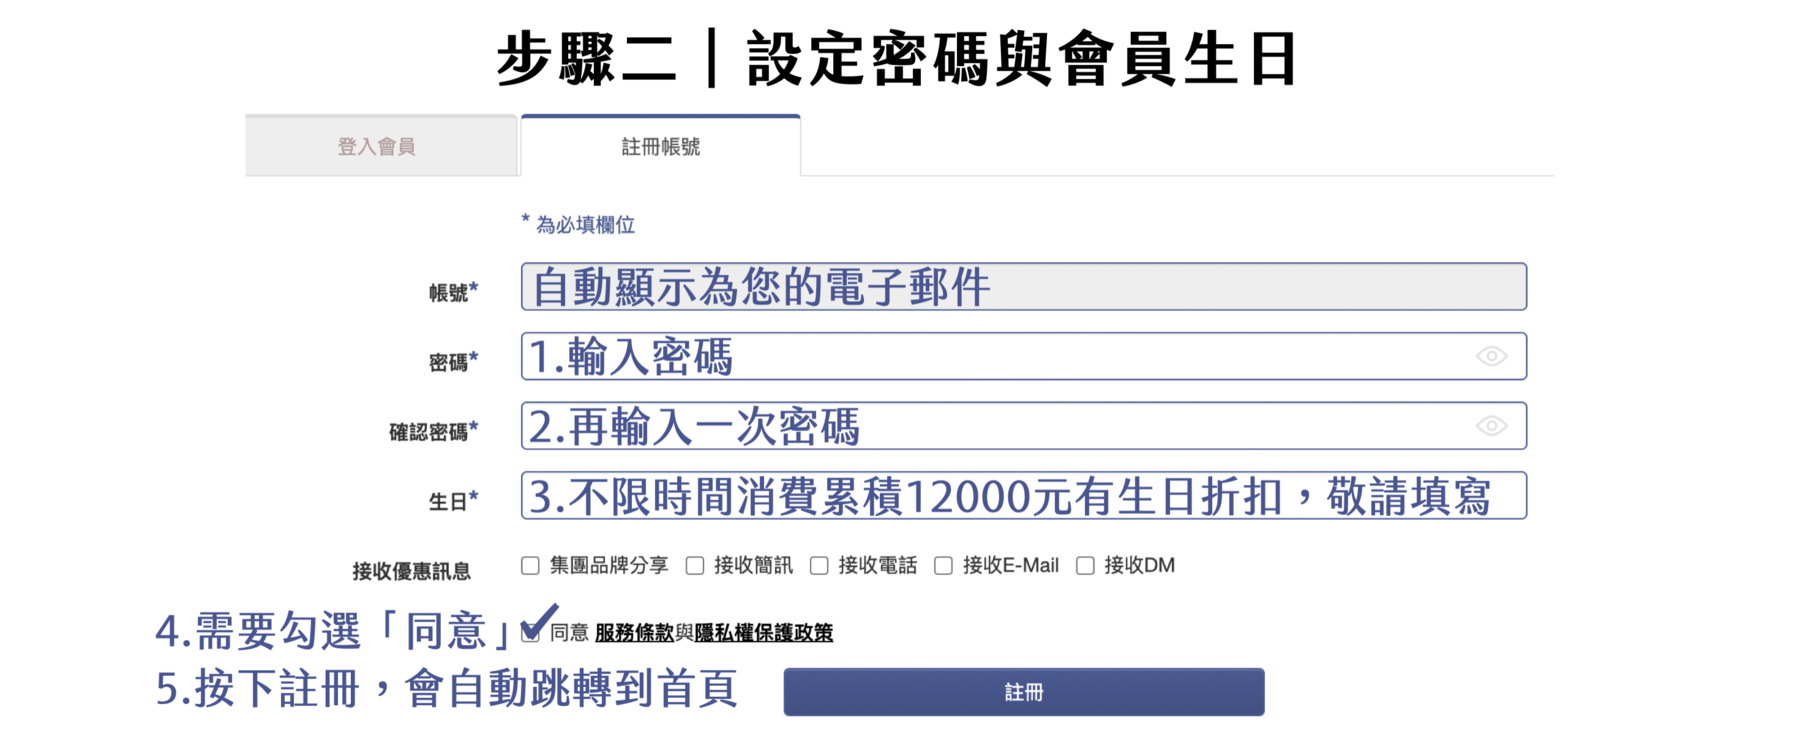This screenshot has height=742, width=1800.
Task: Select the 註冊帳號 tab
Action: (660, 146)
